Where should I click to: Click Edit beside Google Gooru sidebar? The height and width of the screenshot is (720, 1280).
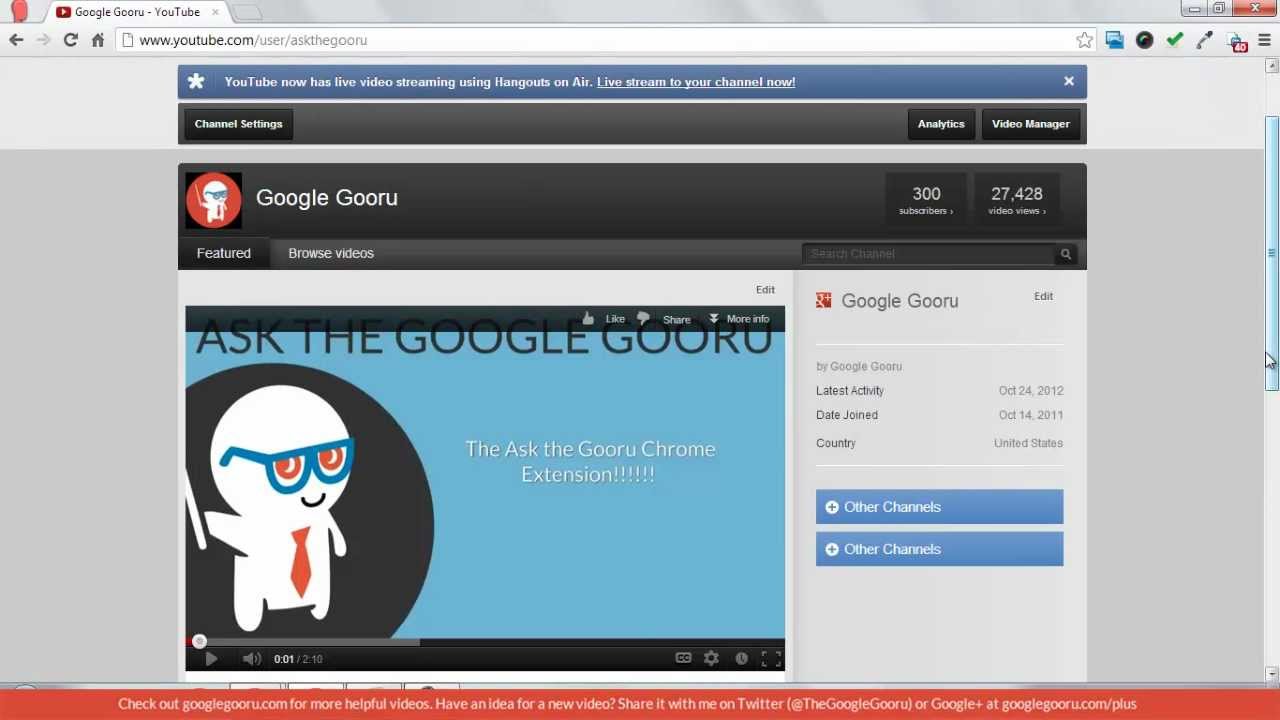tap(1043, 296)
